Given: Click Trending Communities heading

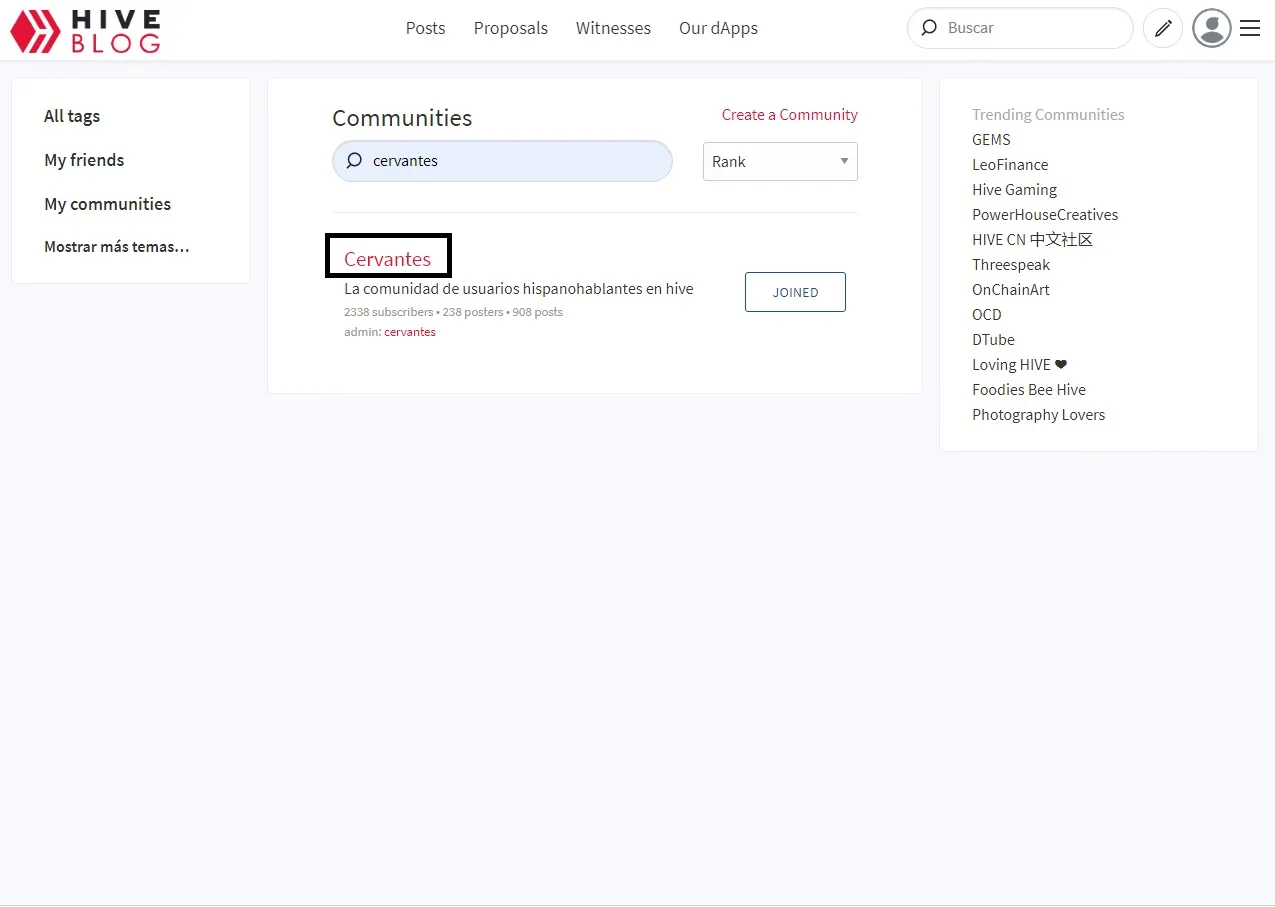Looking at the screenshot, I should [x=1048, y=115].
